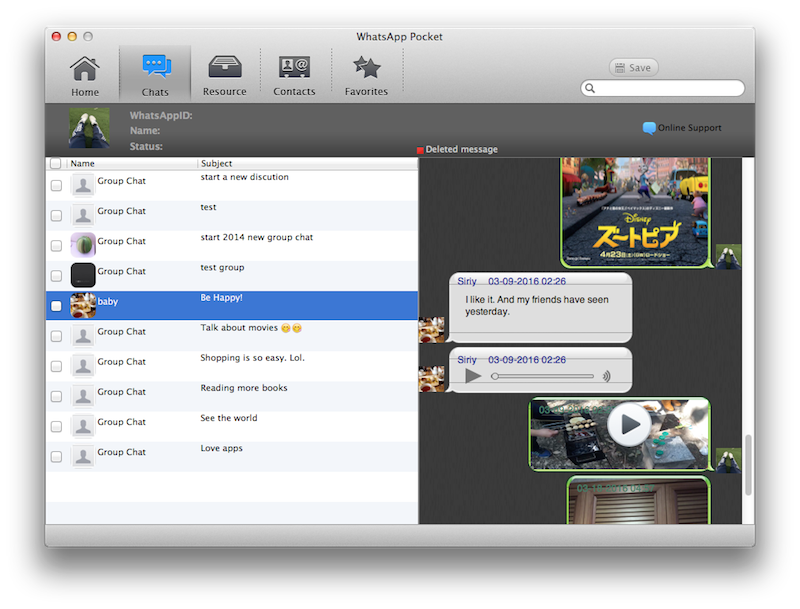
Task: Select subject 'See the world'
Action: coord(229,418)
